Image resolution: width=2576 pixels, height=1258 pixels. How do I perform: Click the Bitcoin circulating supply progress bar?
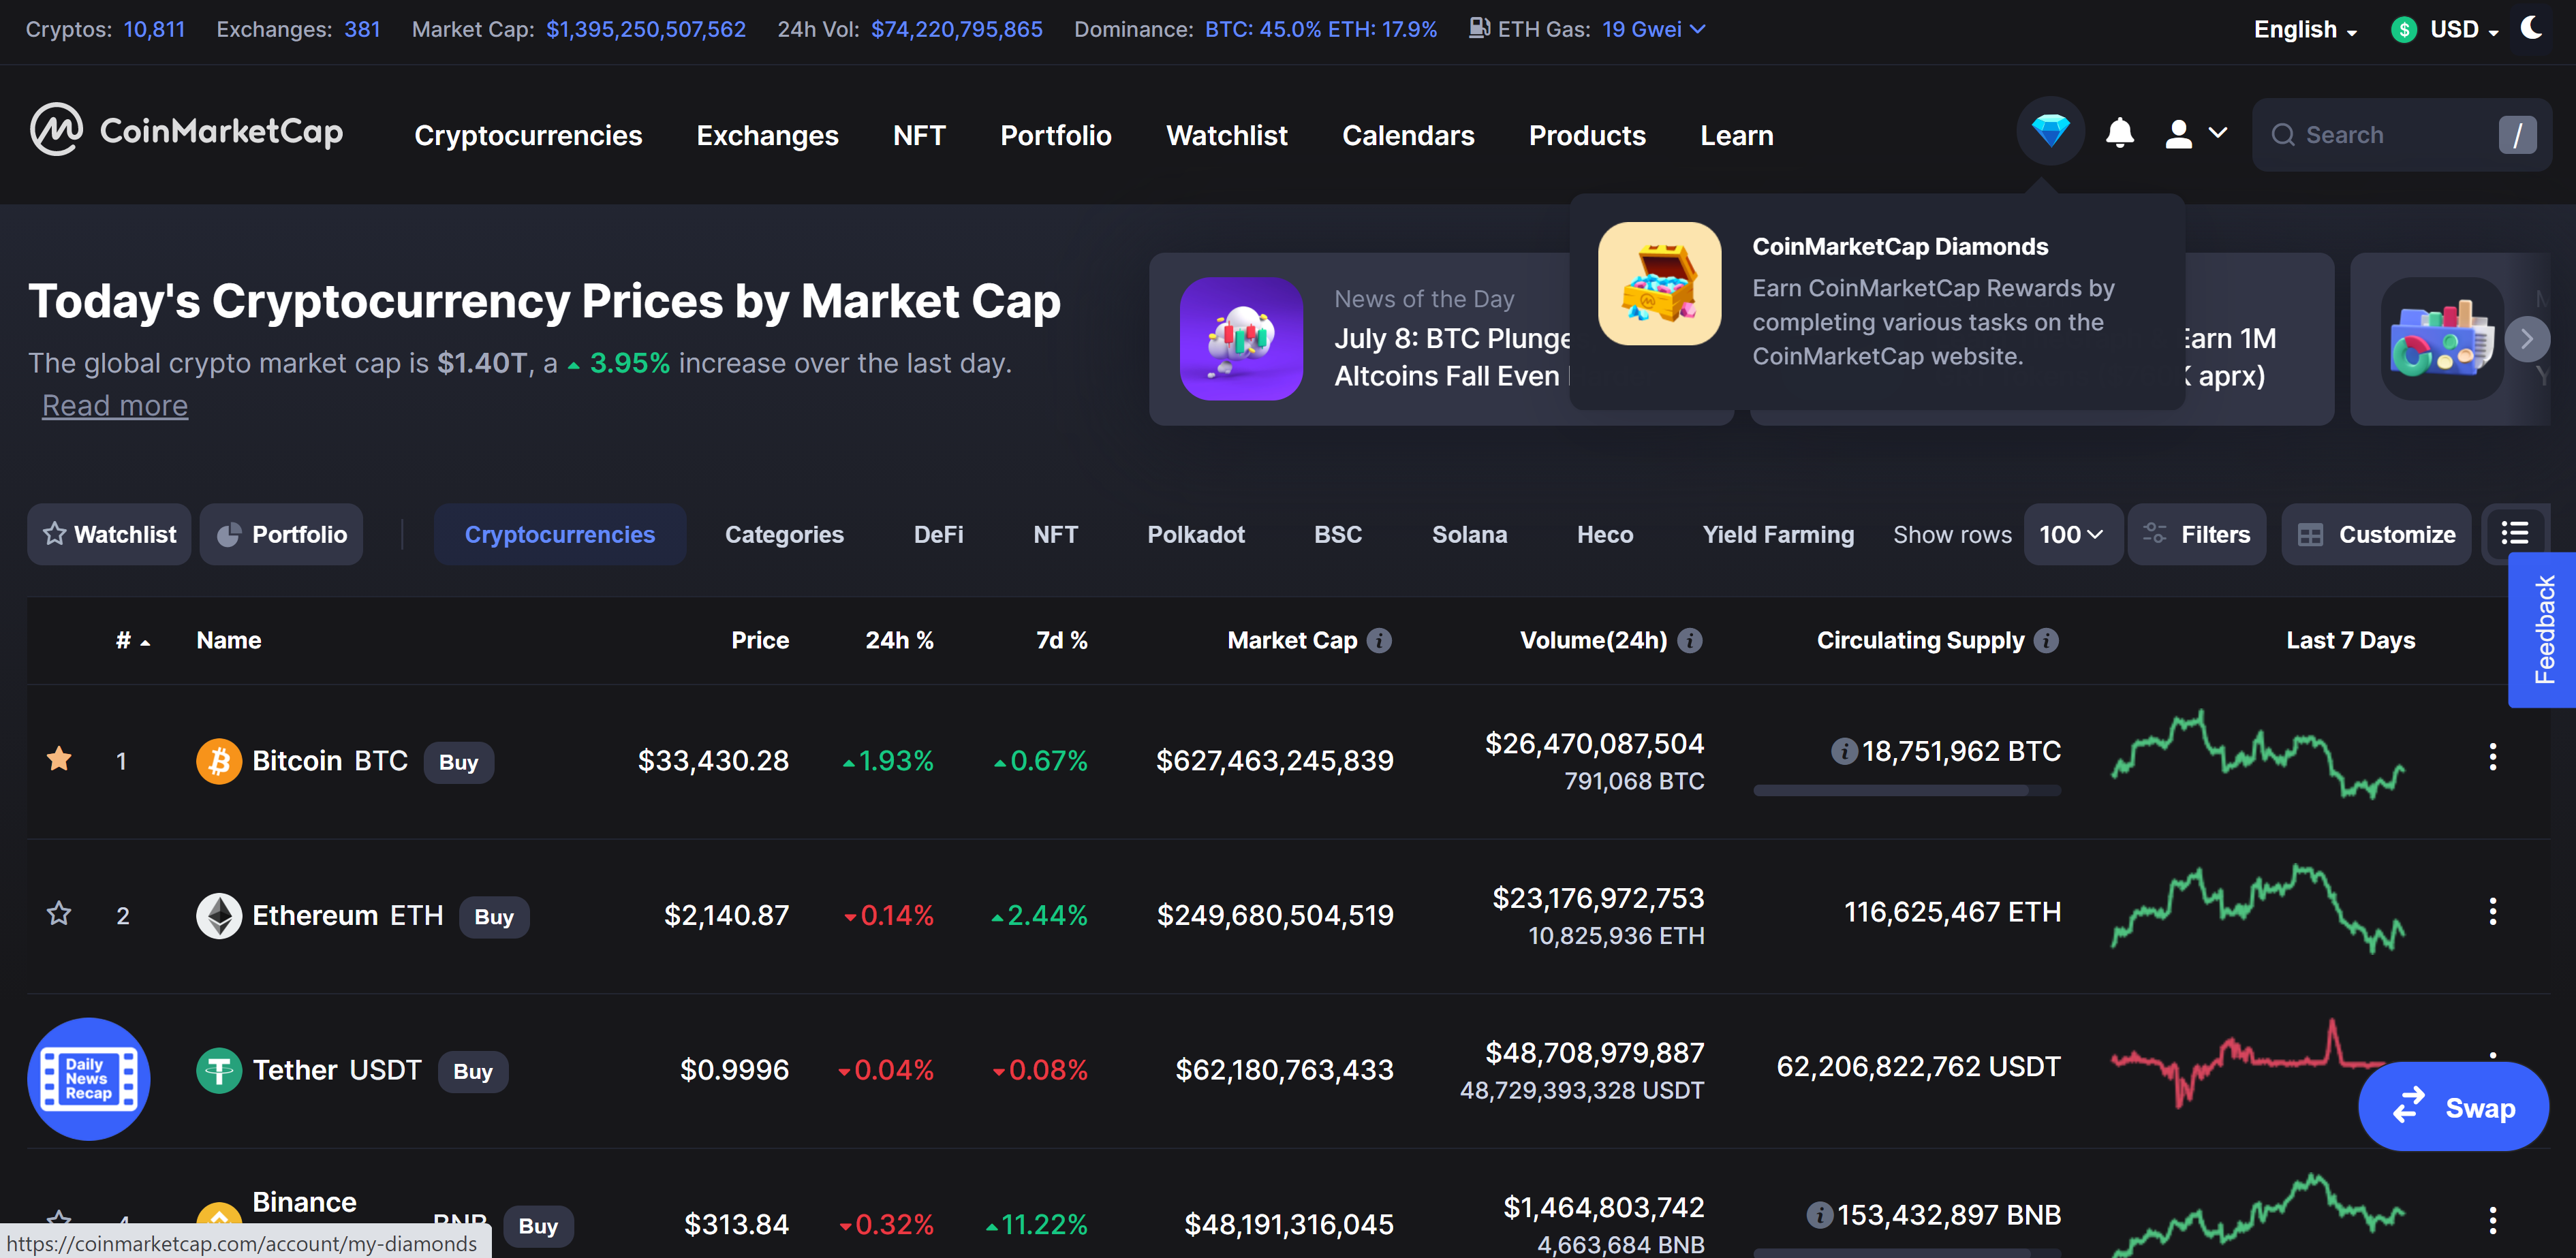tap(1907, 791)
